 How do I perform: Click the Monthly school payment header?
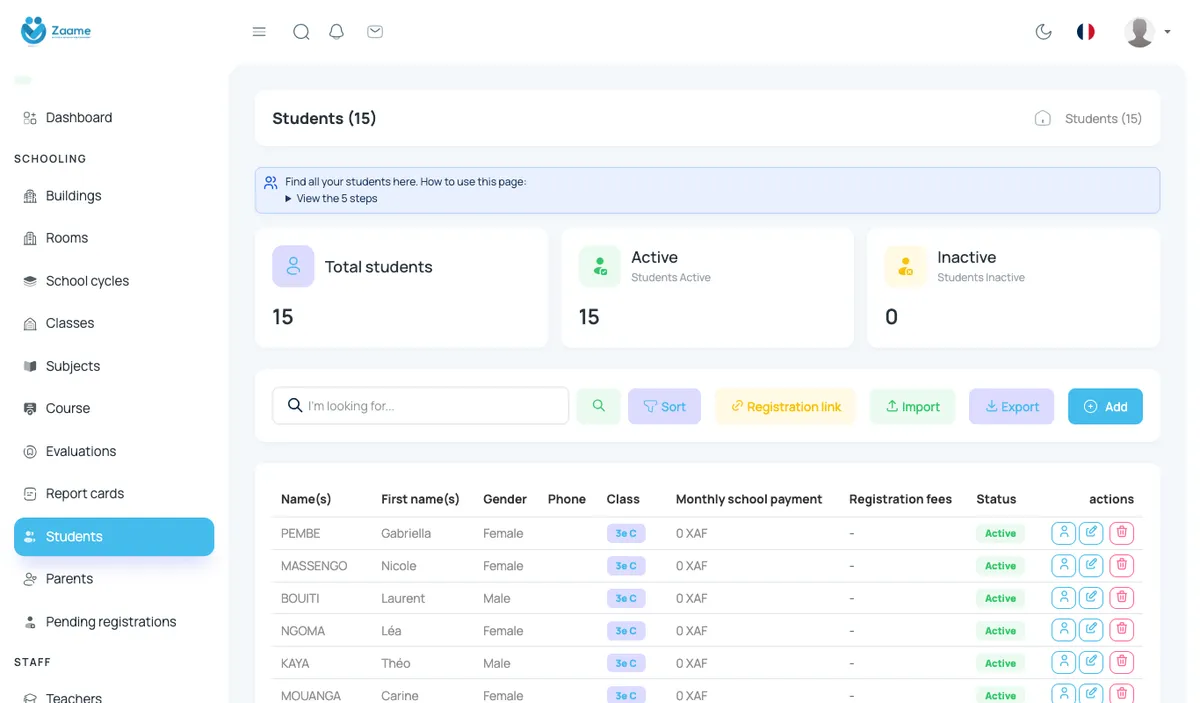[749, 499]
